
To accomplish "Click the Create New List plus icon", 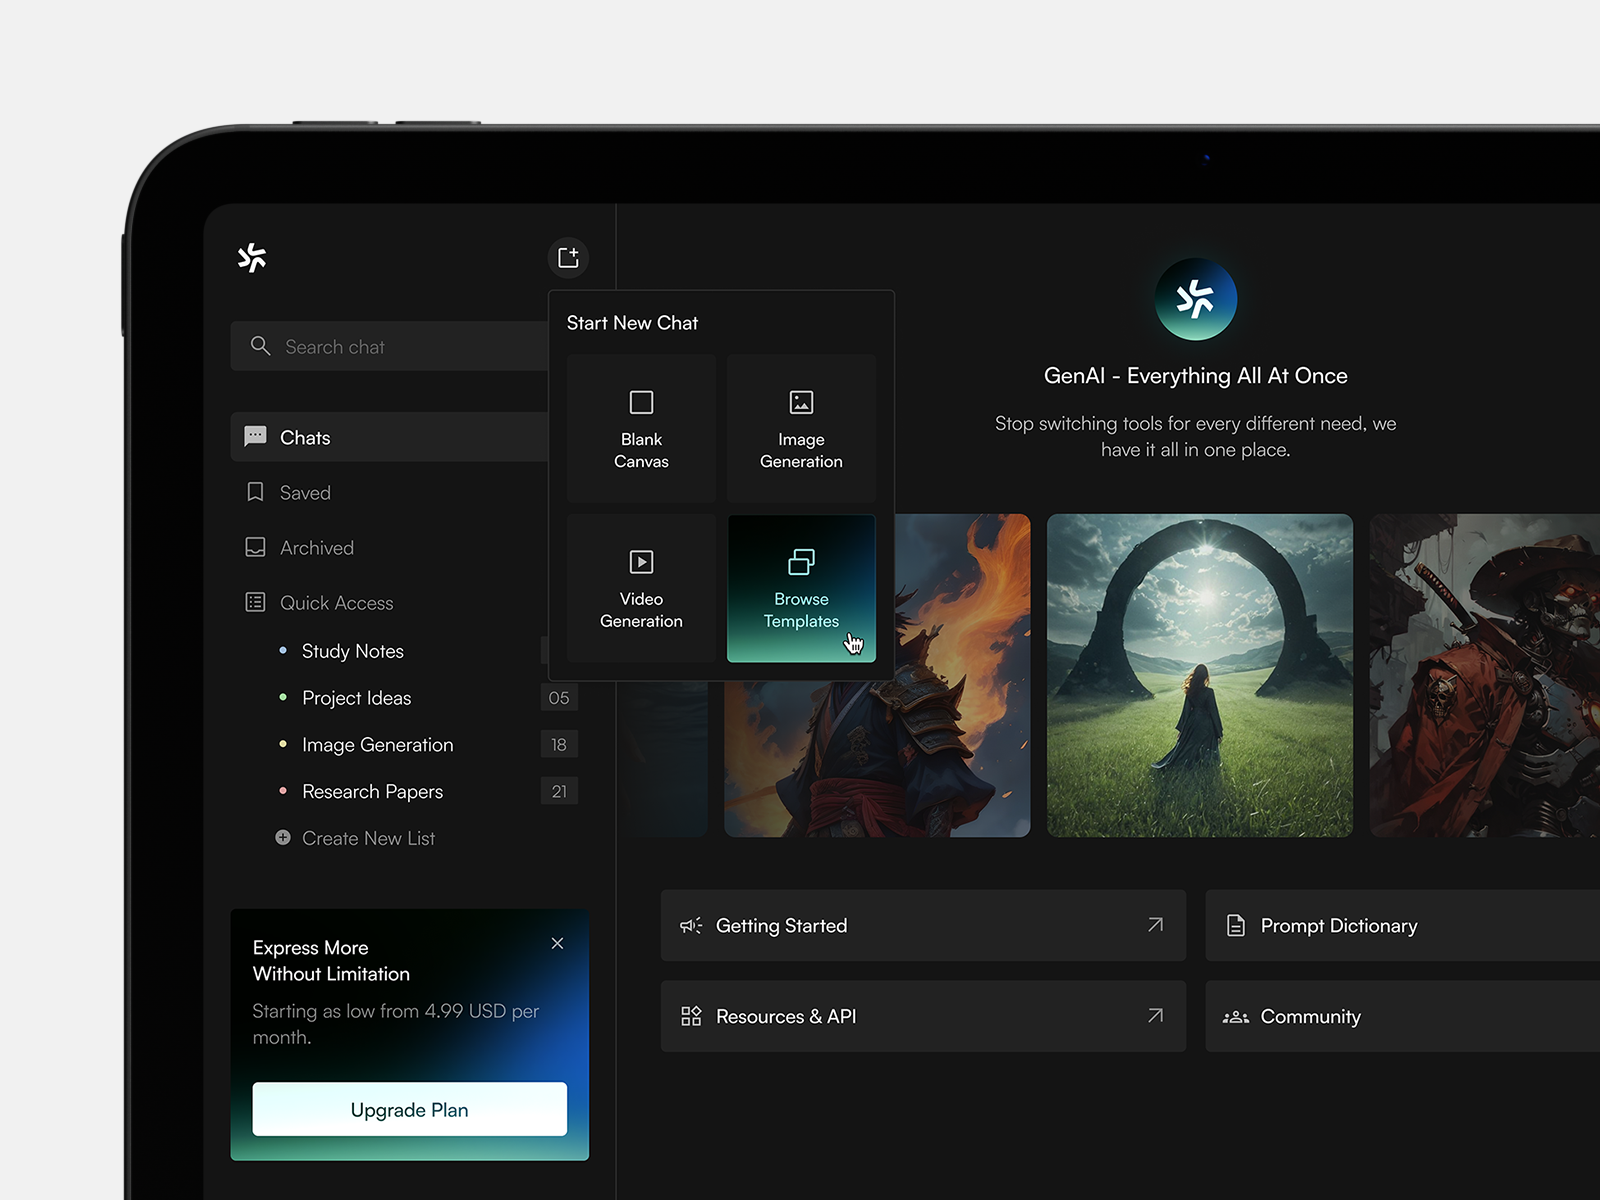I will pyautogui.click(x=283, y=838).
